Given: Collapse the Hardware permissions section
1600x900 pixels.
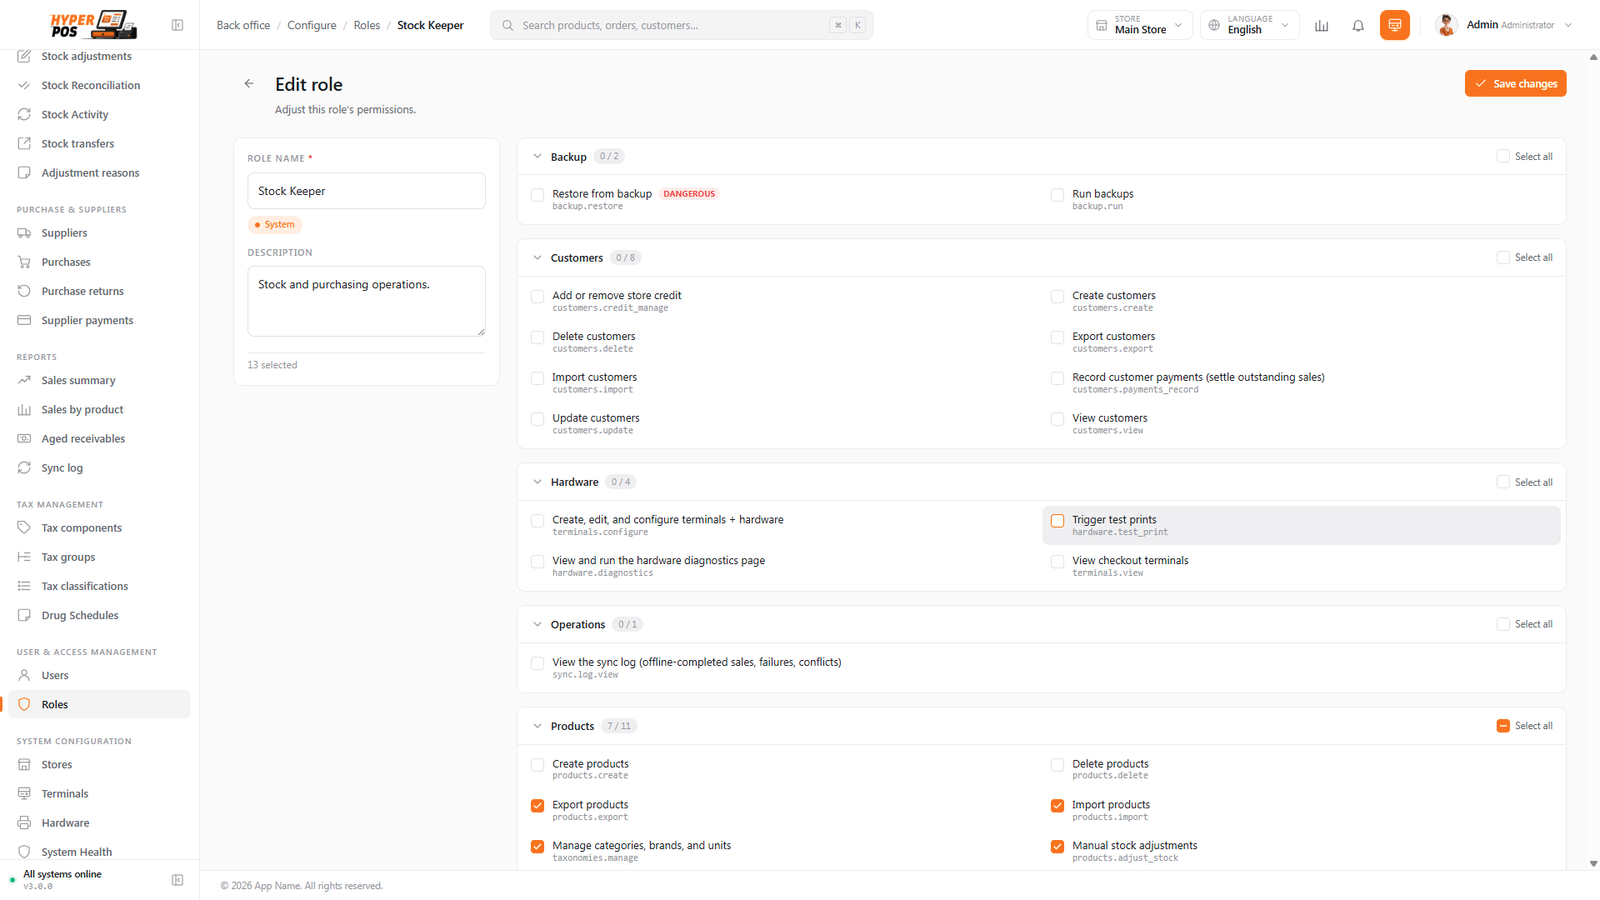Looking at the screenshot, I should point(537,482).
